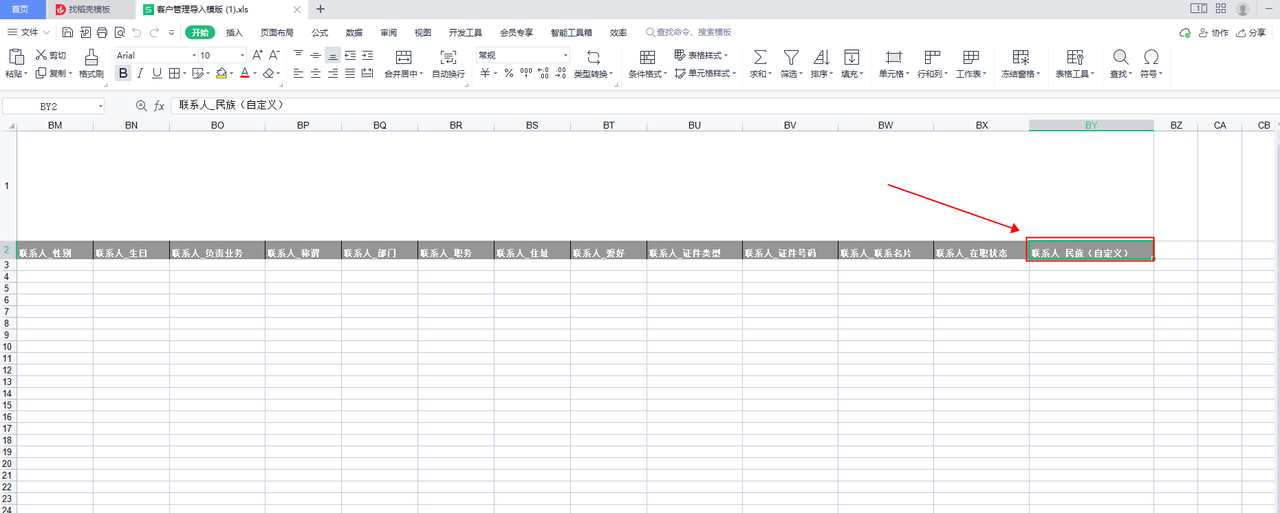Toggle middle vertical alignment

(315, 55)
